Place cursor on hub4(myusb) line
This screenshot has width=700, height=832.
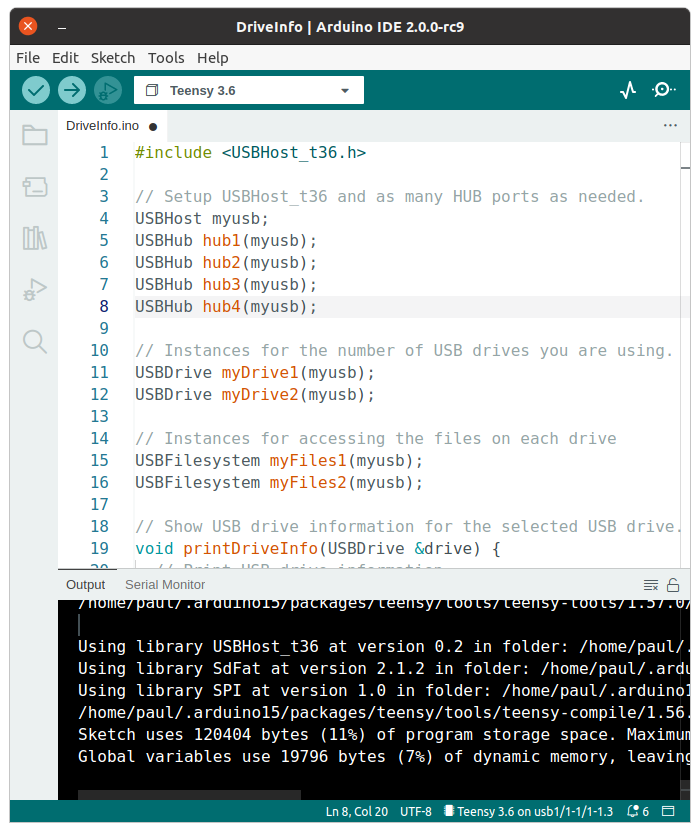point(226,307)
